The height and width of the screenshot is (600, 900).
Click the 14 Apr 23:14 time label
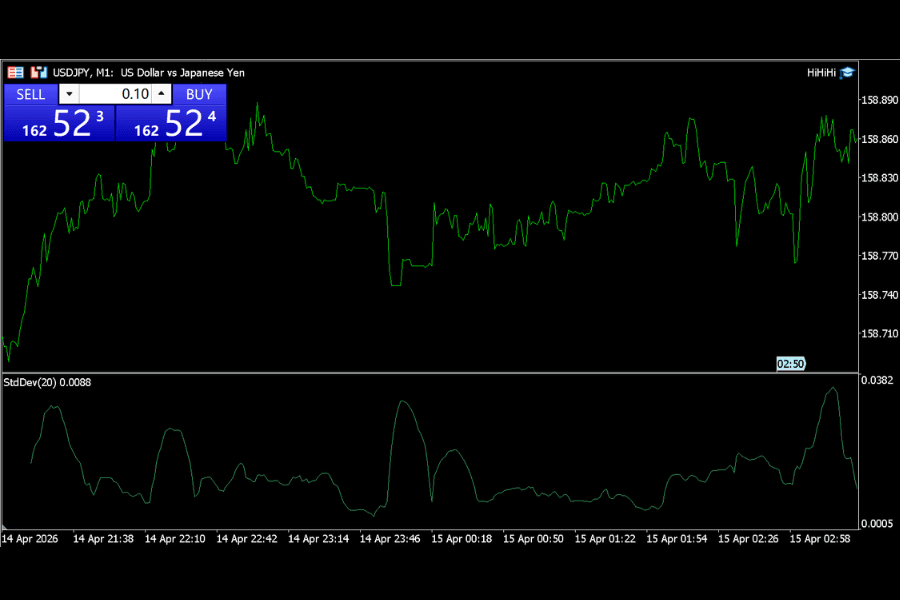319,539
